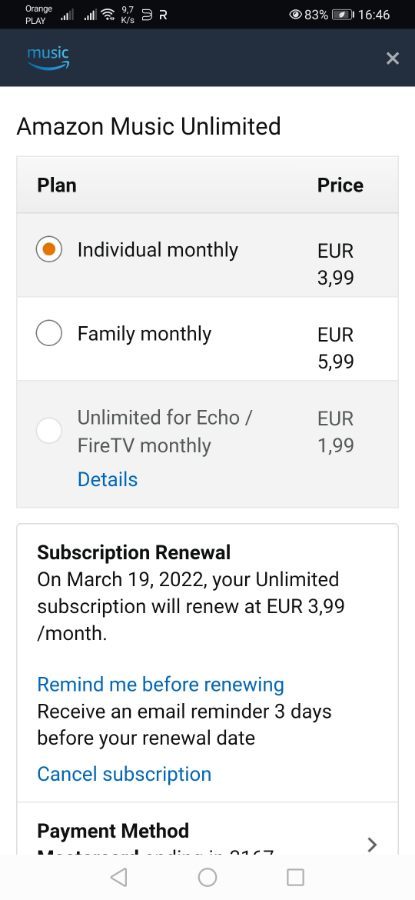Tap the Subscription Renewal heading
415x900 pixels.
(x=134, y=552)
